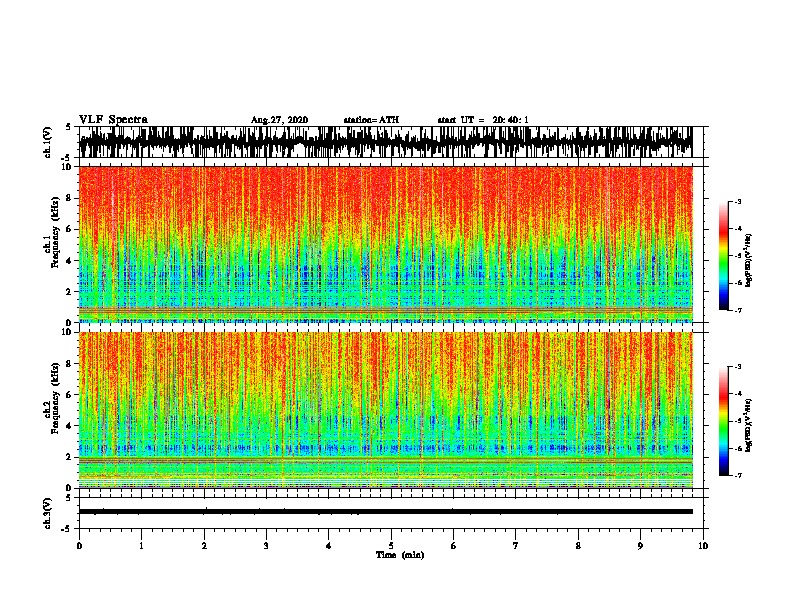Select the date text "Aug.27, 2020"
The width and height of the screenshot is (792, 612).
click(279, 120)
